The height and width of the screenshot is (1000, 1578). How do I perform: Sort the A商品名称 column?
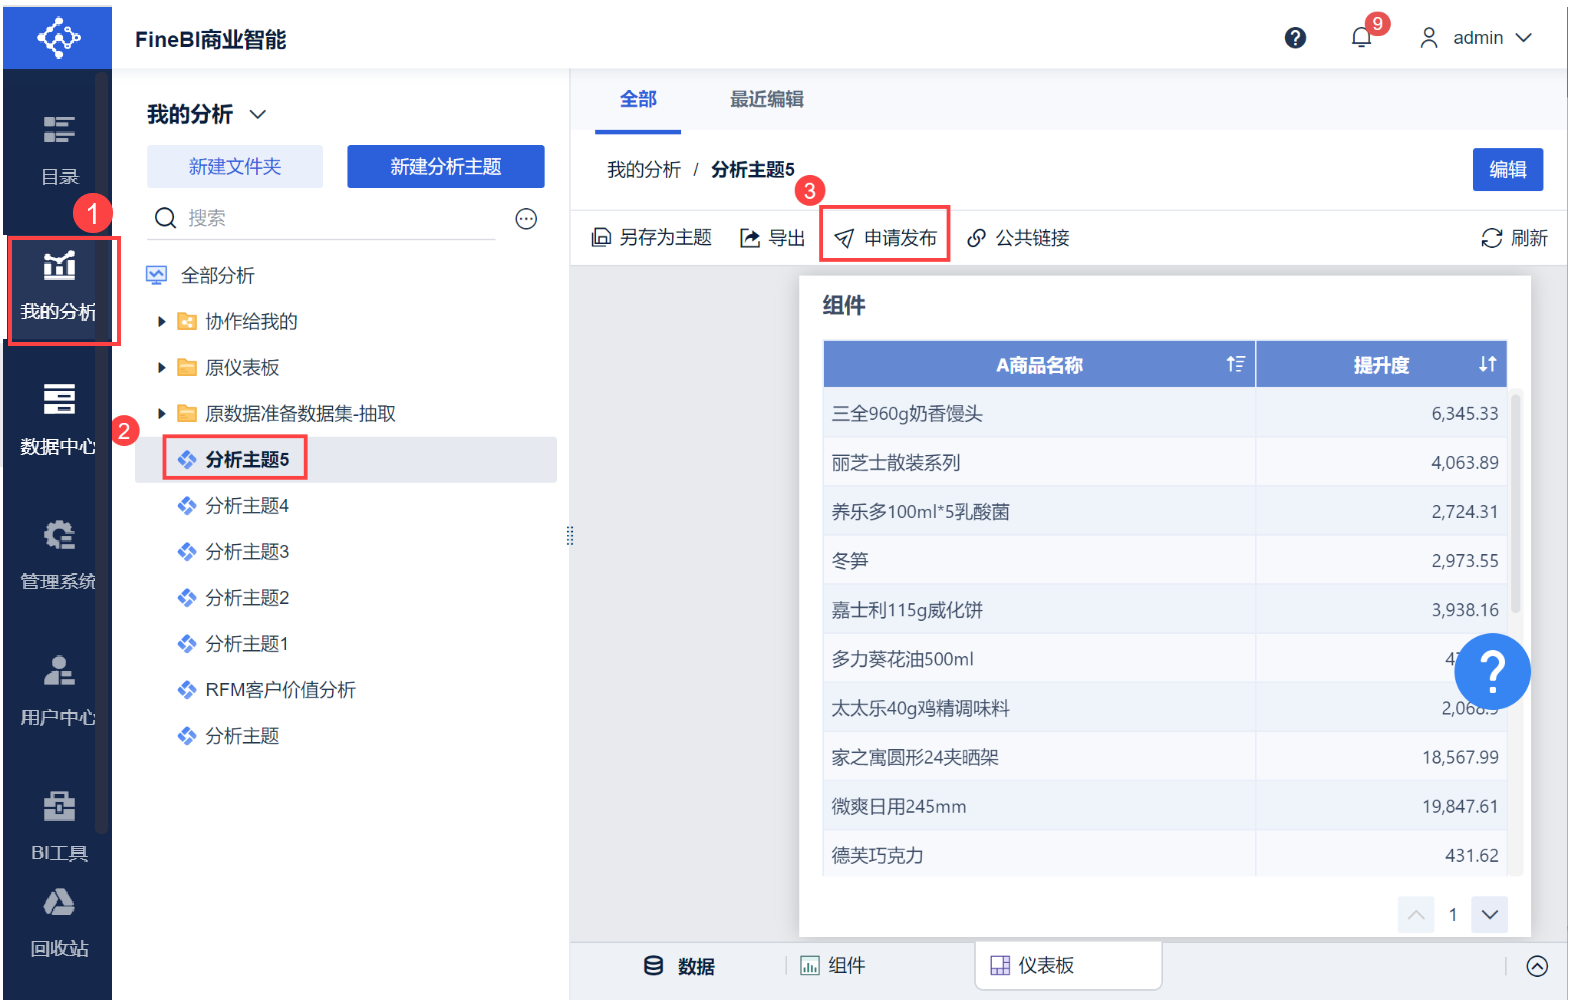pyautogui.click(x=1236, y=364)
